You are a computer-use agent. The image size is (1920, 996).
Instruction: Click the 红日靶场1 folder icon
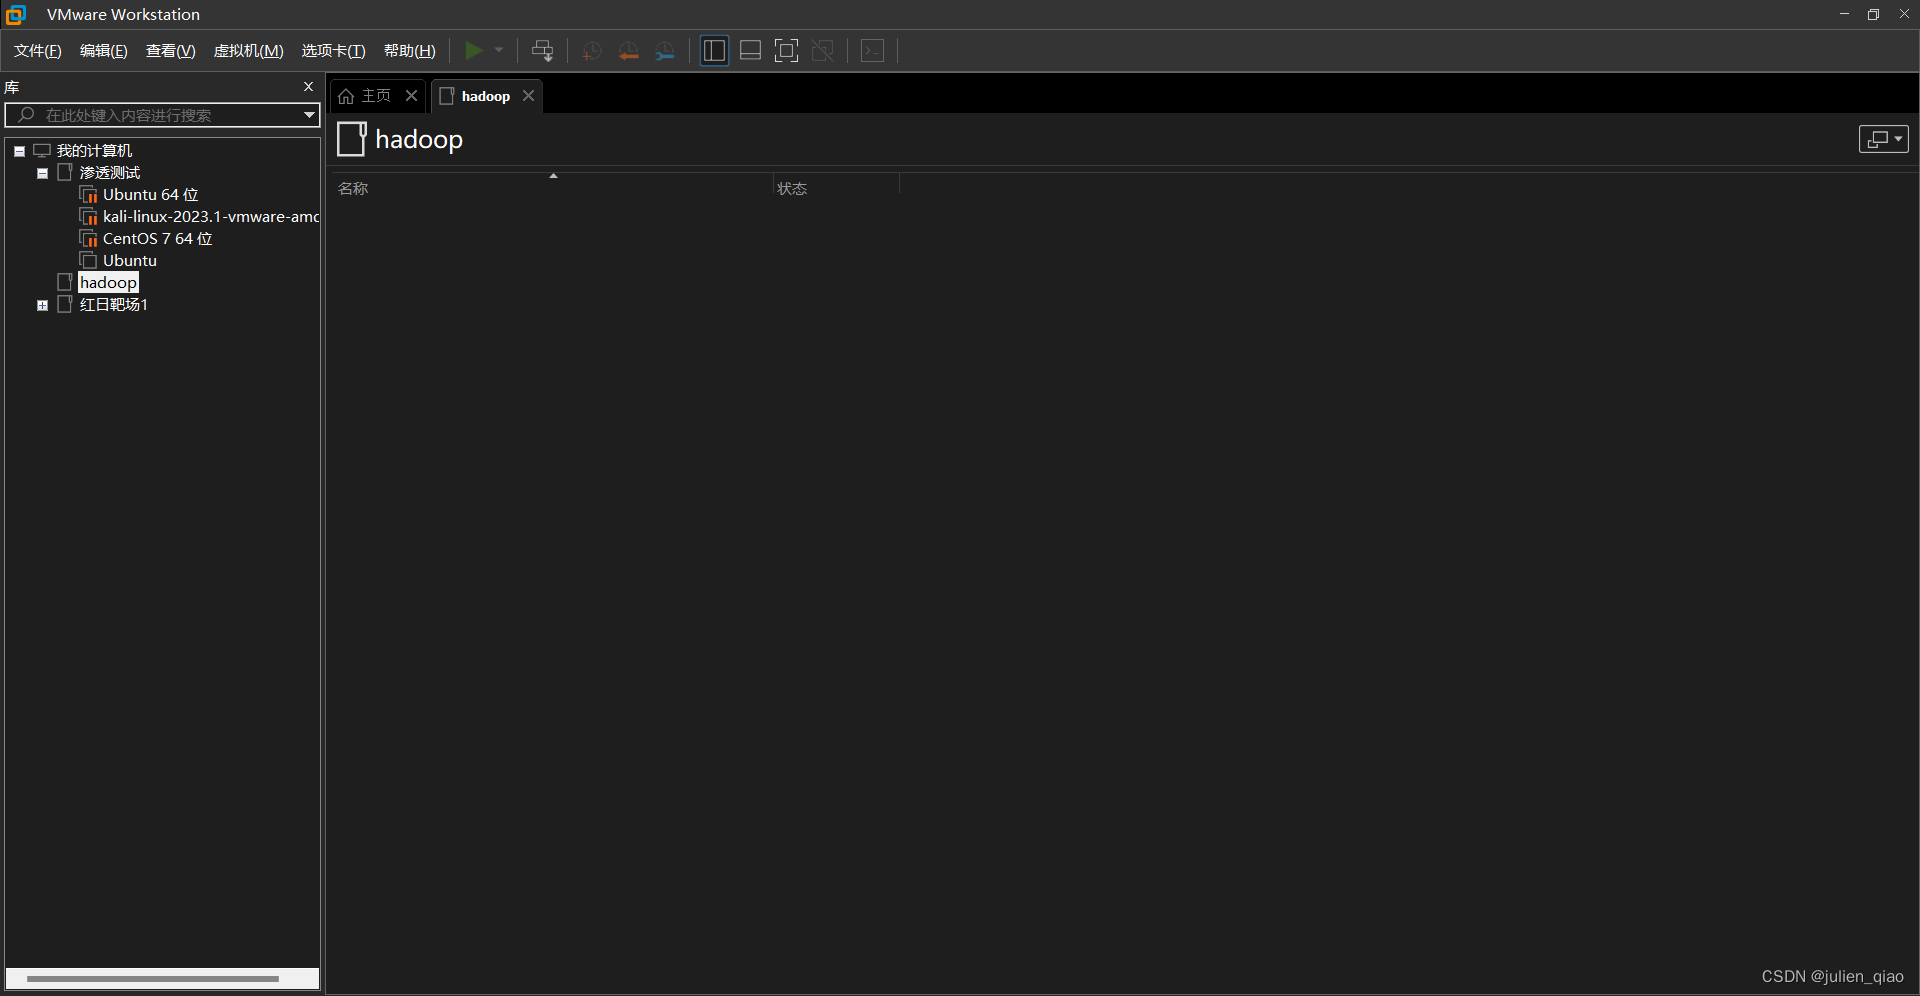(65, 305)
